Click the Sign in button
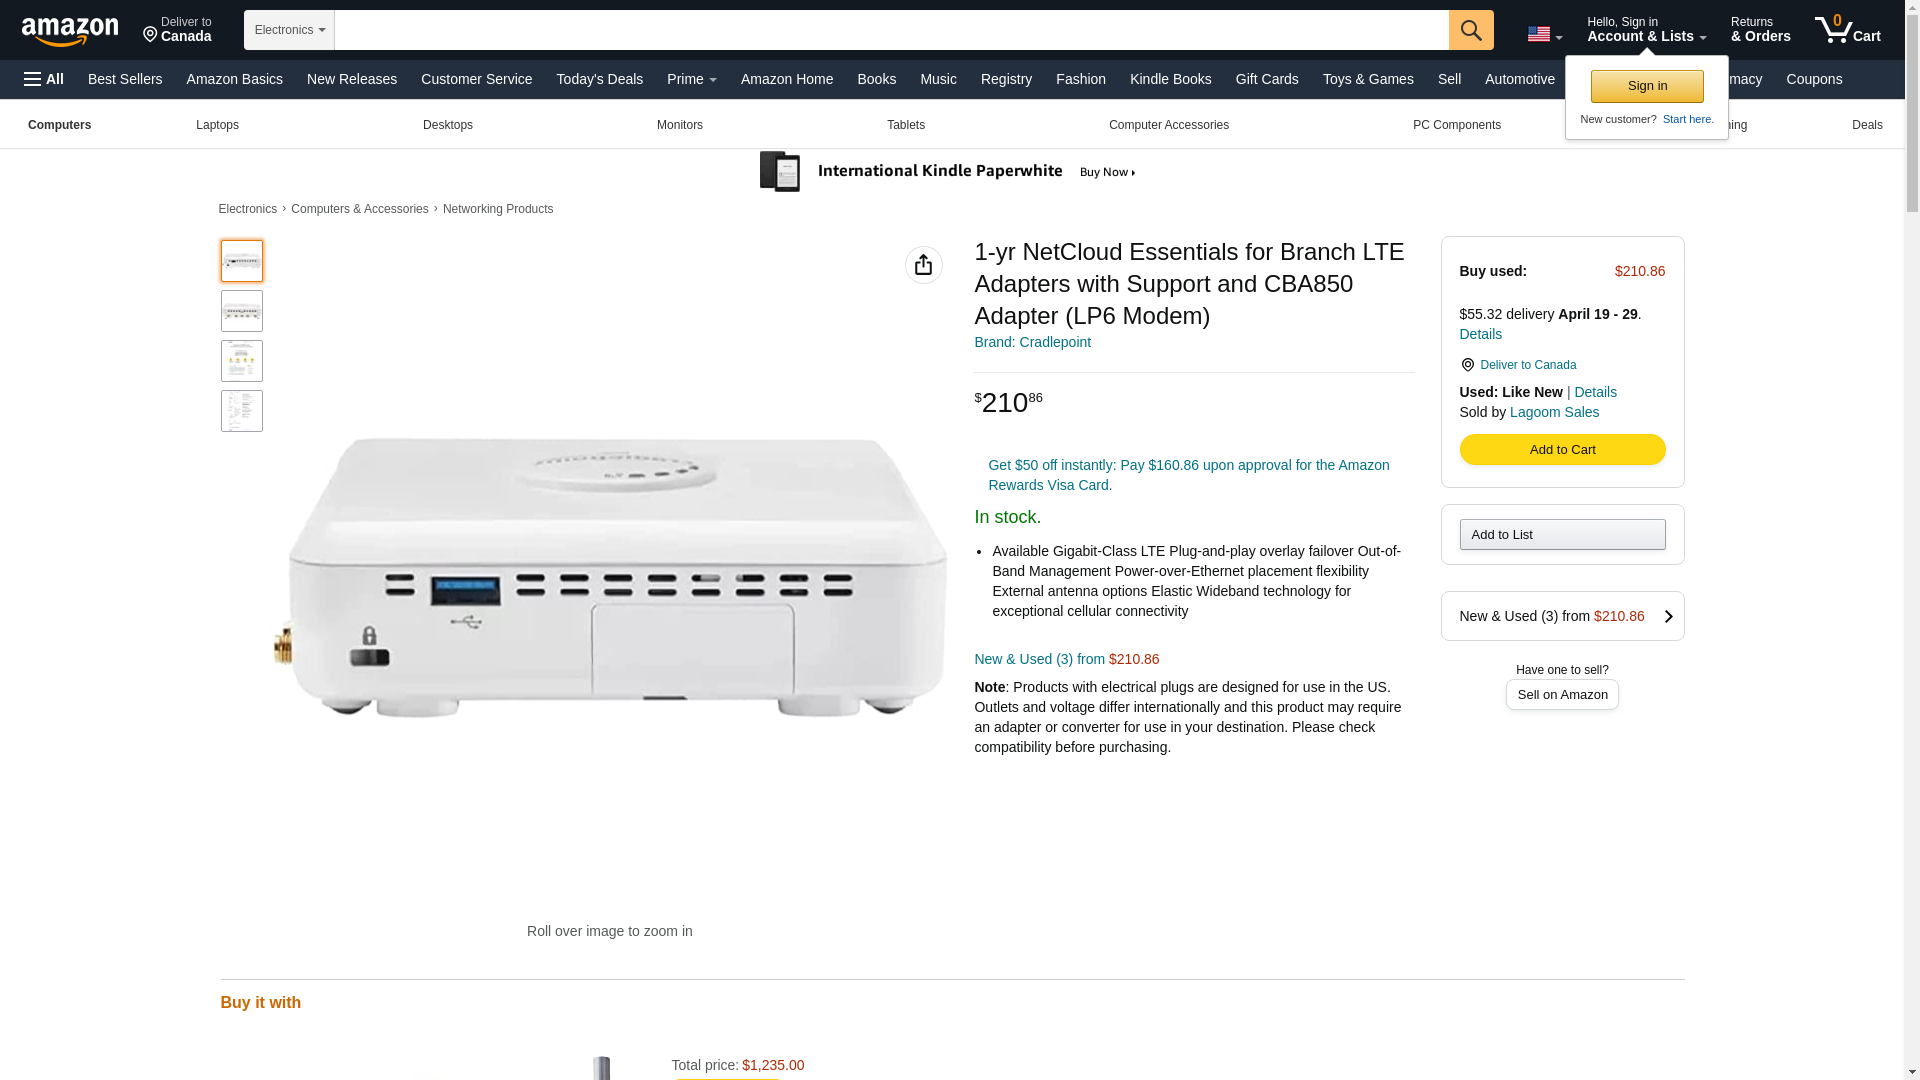 tap(1646, 86)
